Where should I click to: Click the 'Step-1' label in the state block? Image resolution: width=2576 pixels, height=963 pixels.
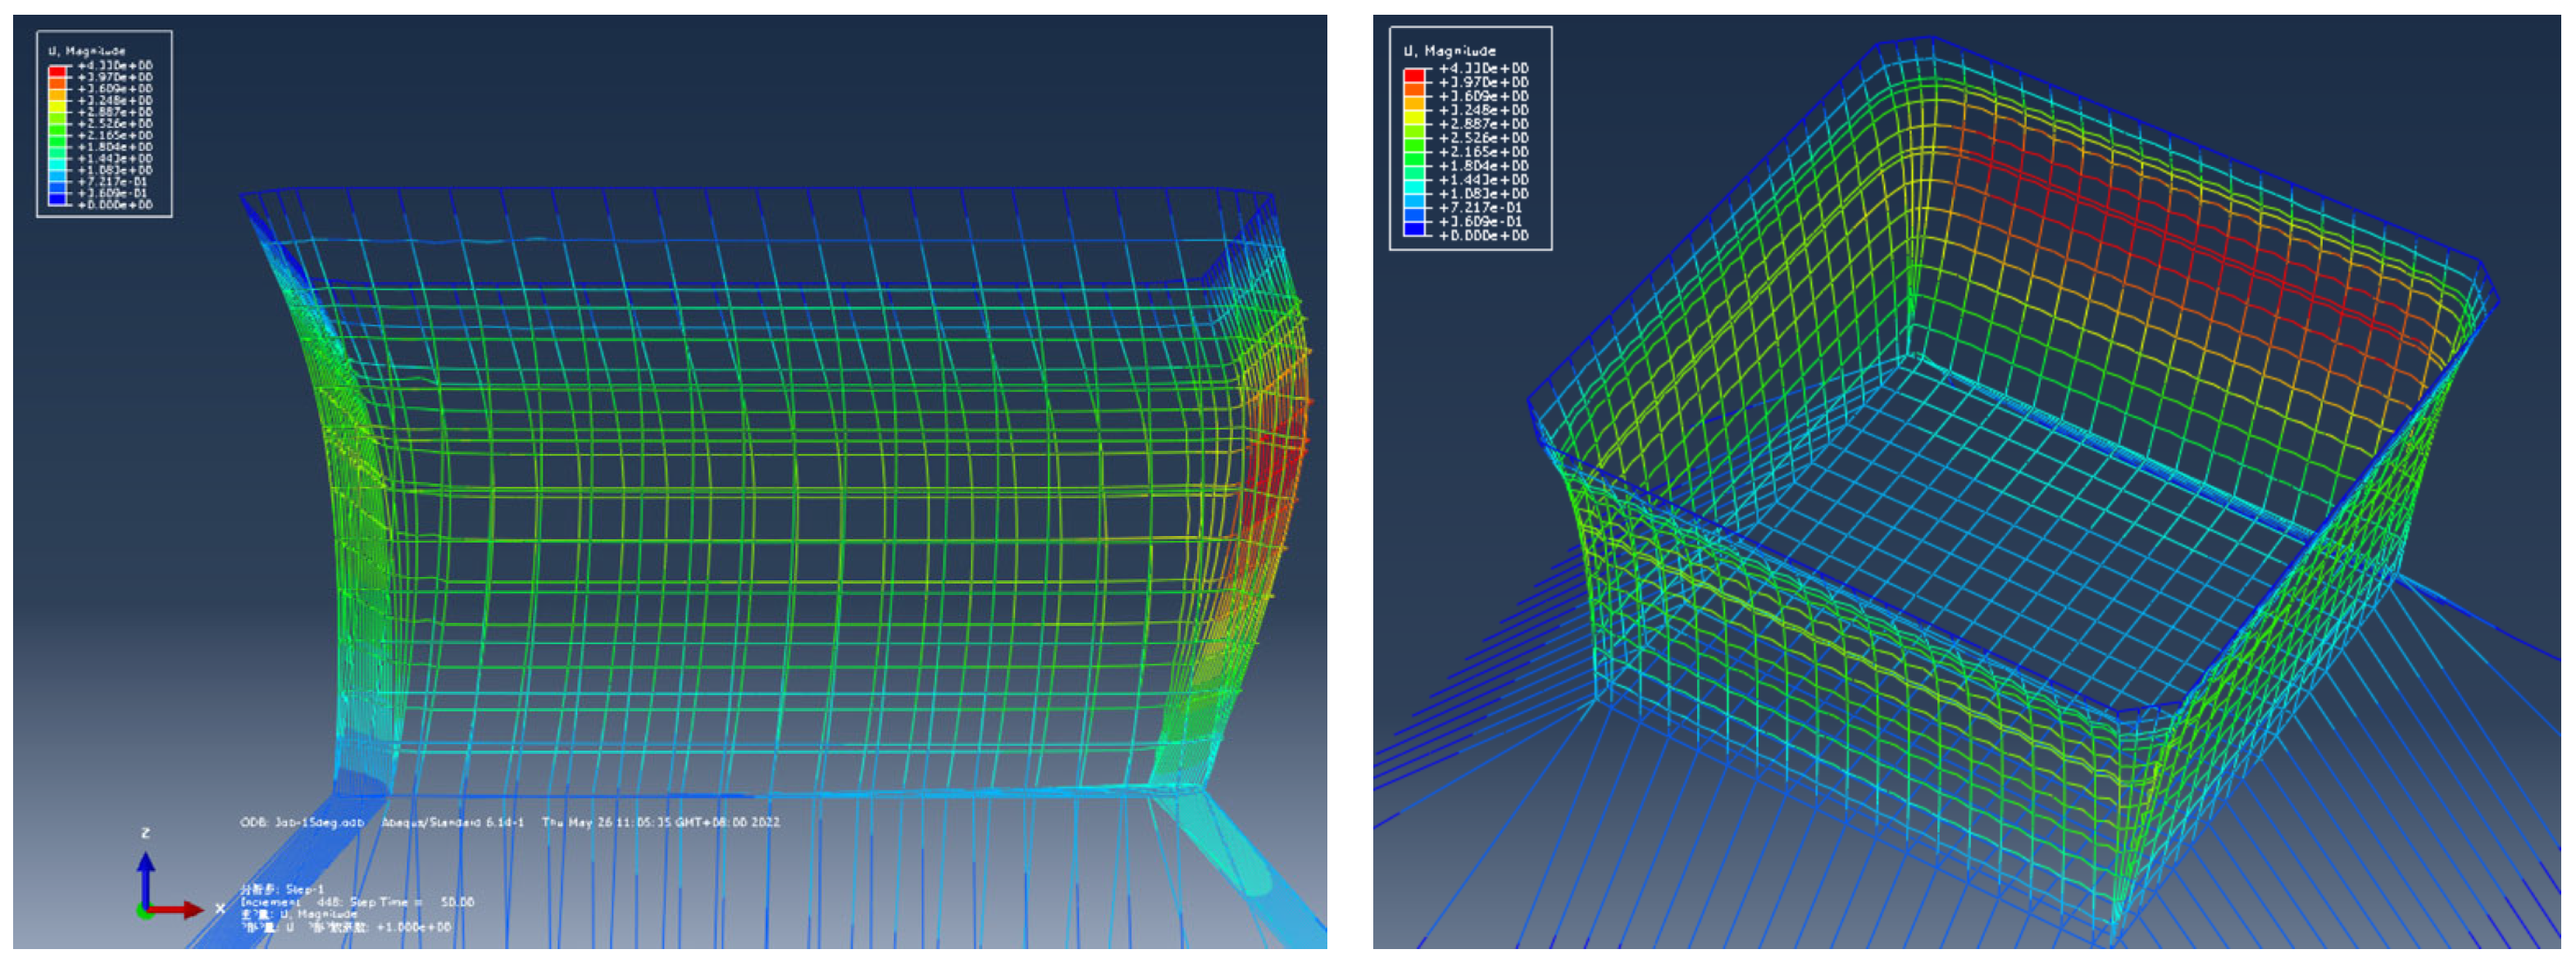pos(304,889)
